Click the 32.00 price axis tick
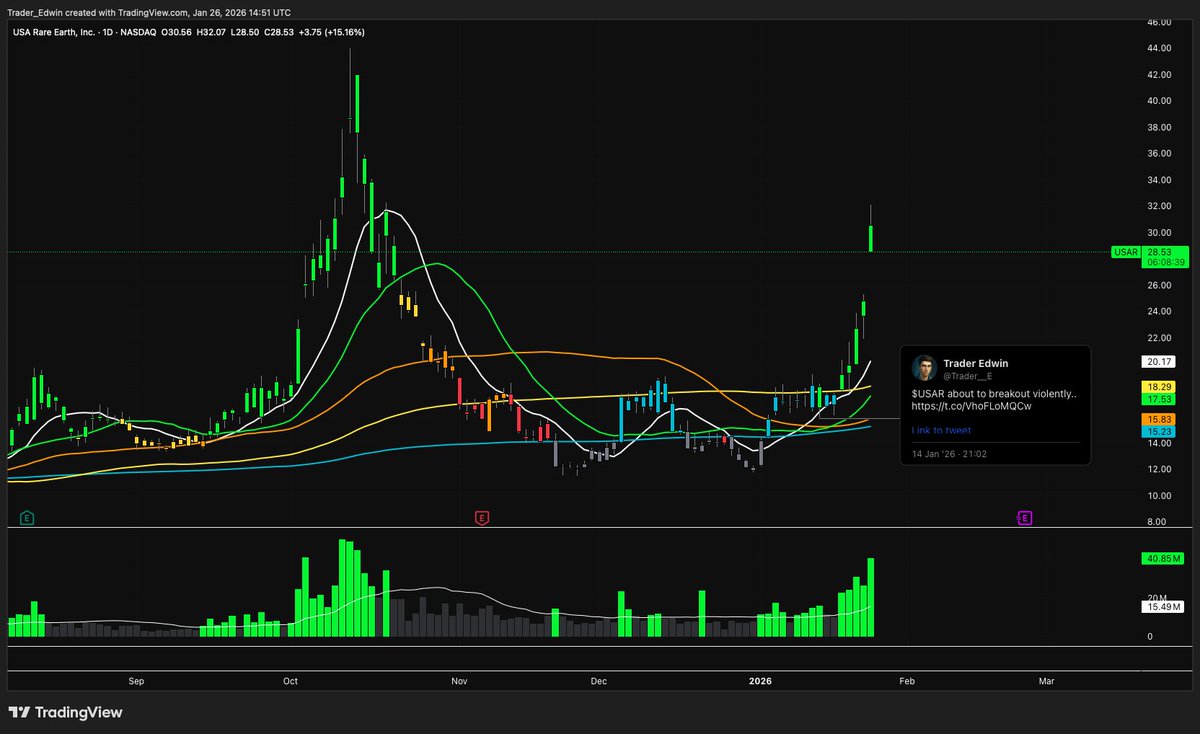The image size is (1200, 734). [1159, 206]
